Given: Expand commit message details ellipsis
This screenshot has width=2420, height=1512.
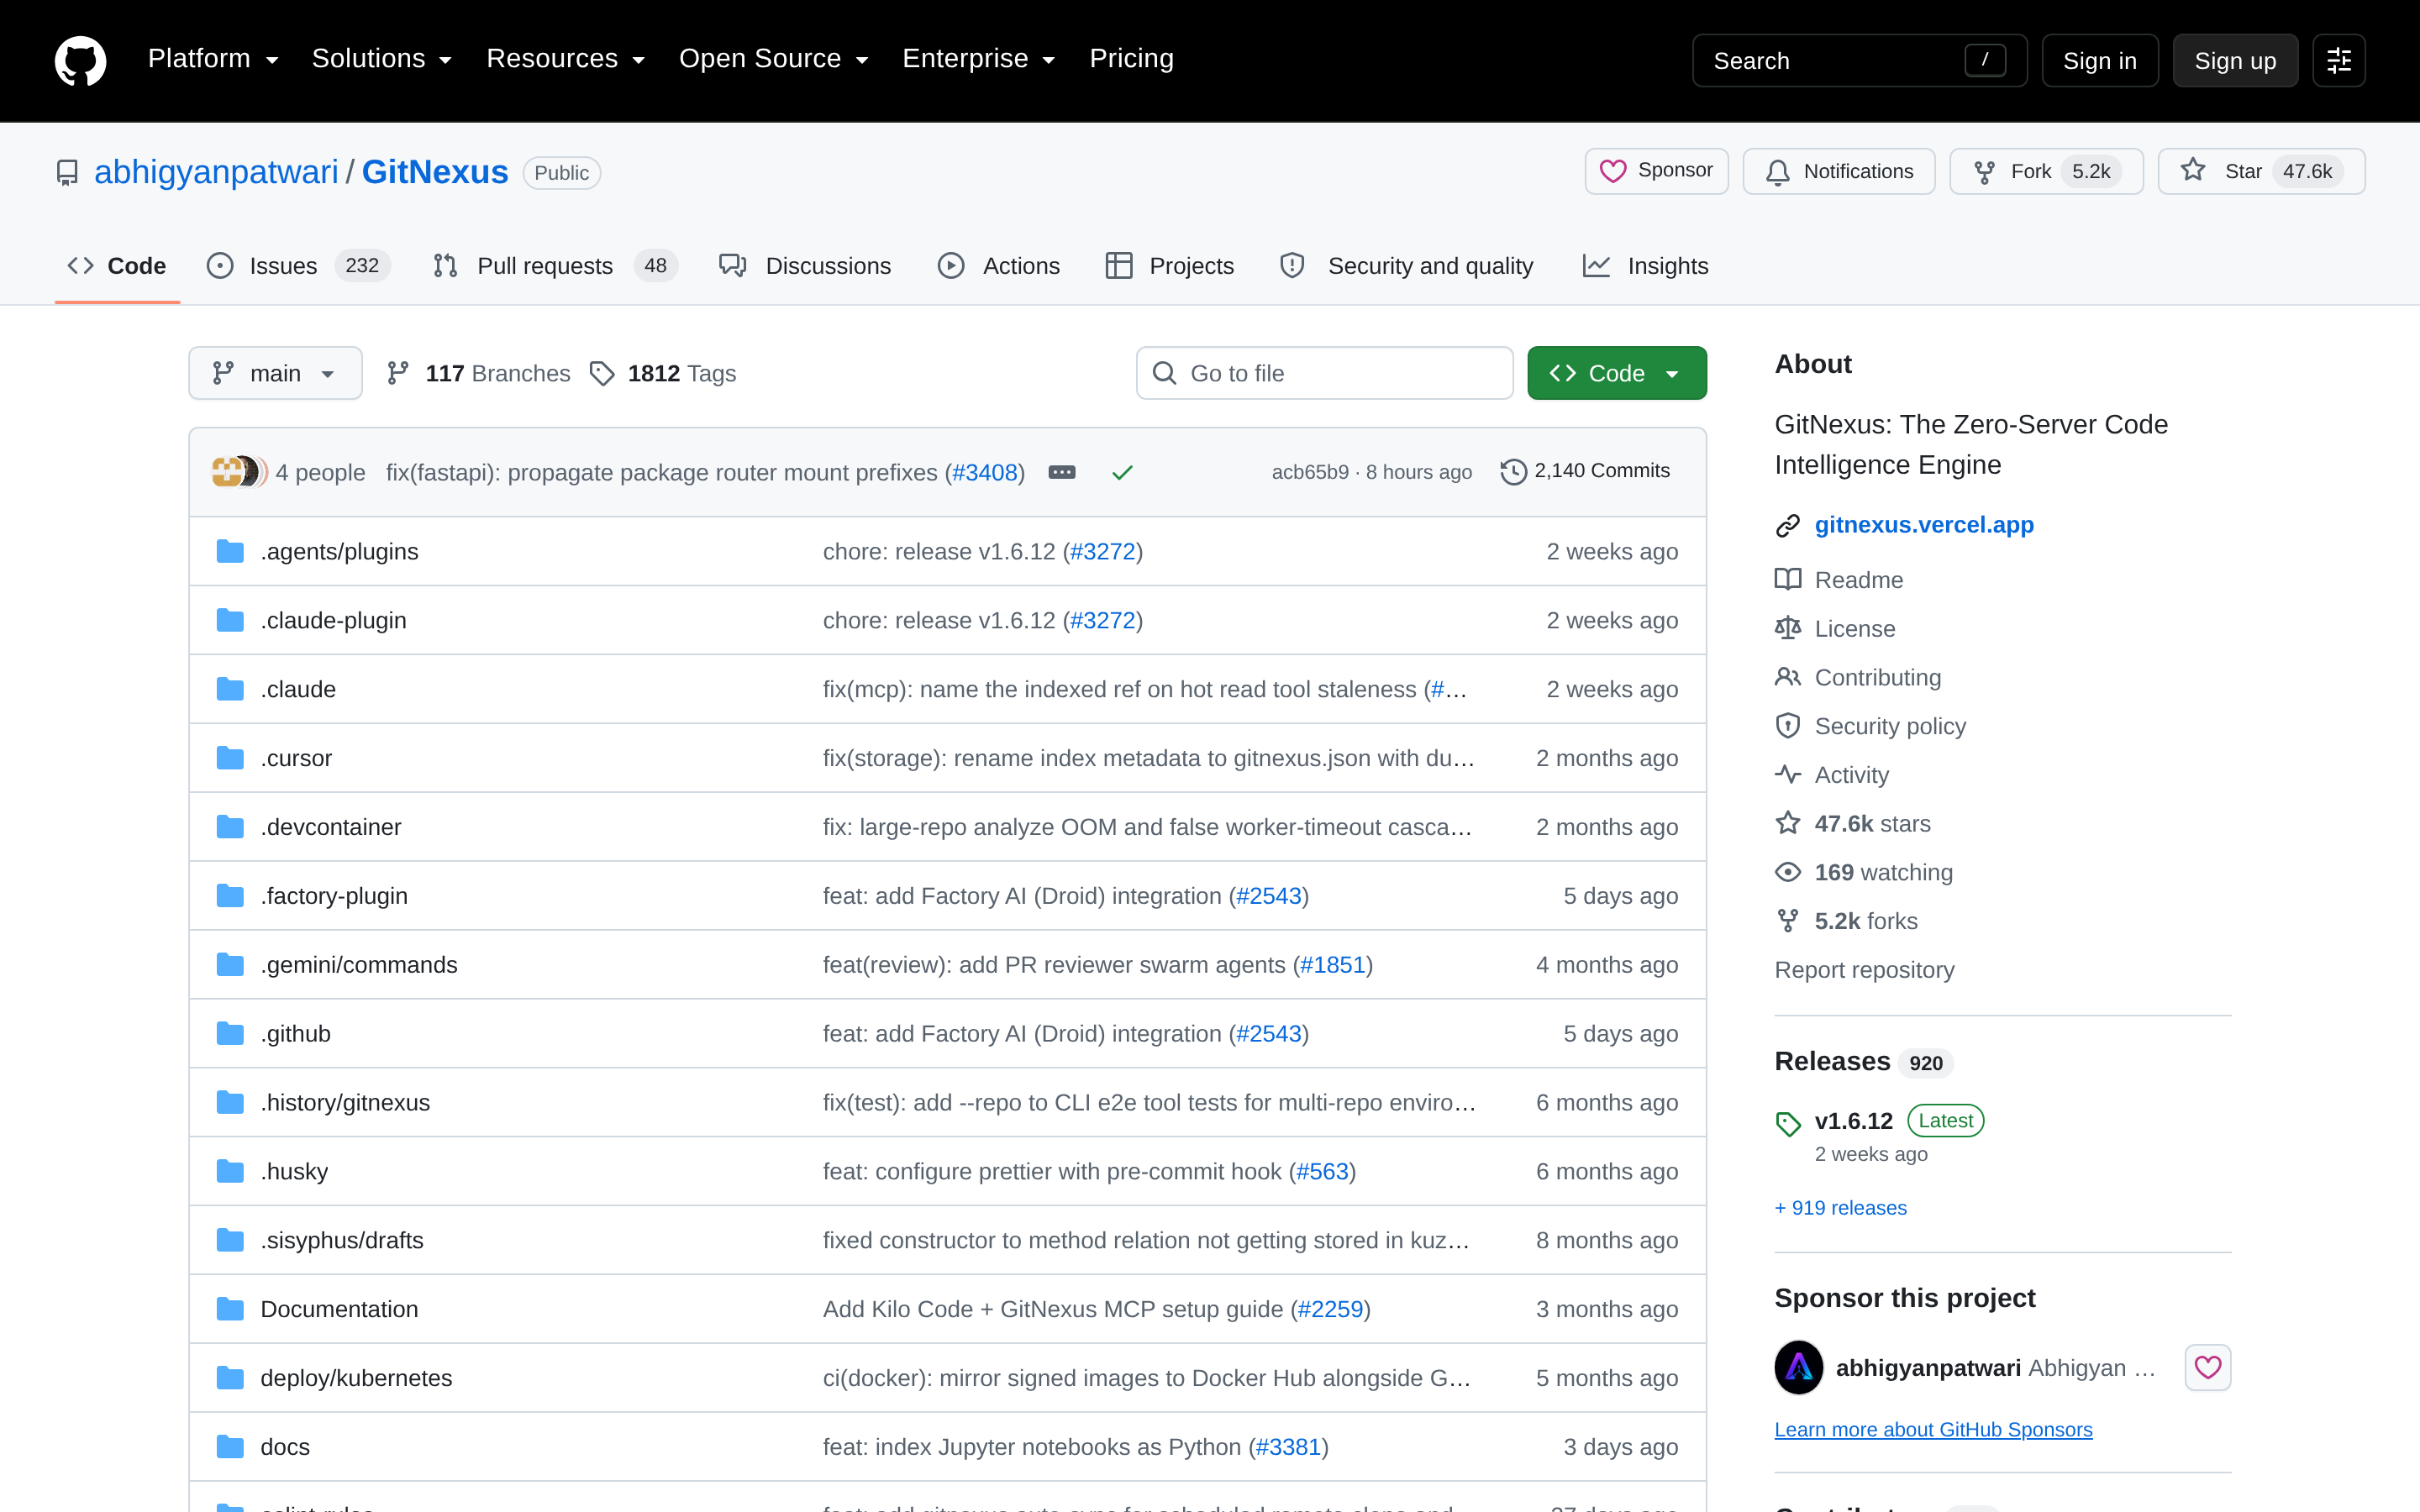Looking at the screenshot, I should pyautogui.click(x=1062, y=472).
